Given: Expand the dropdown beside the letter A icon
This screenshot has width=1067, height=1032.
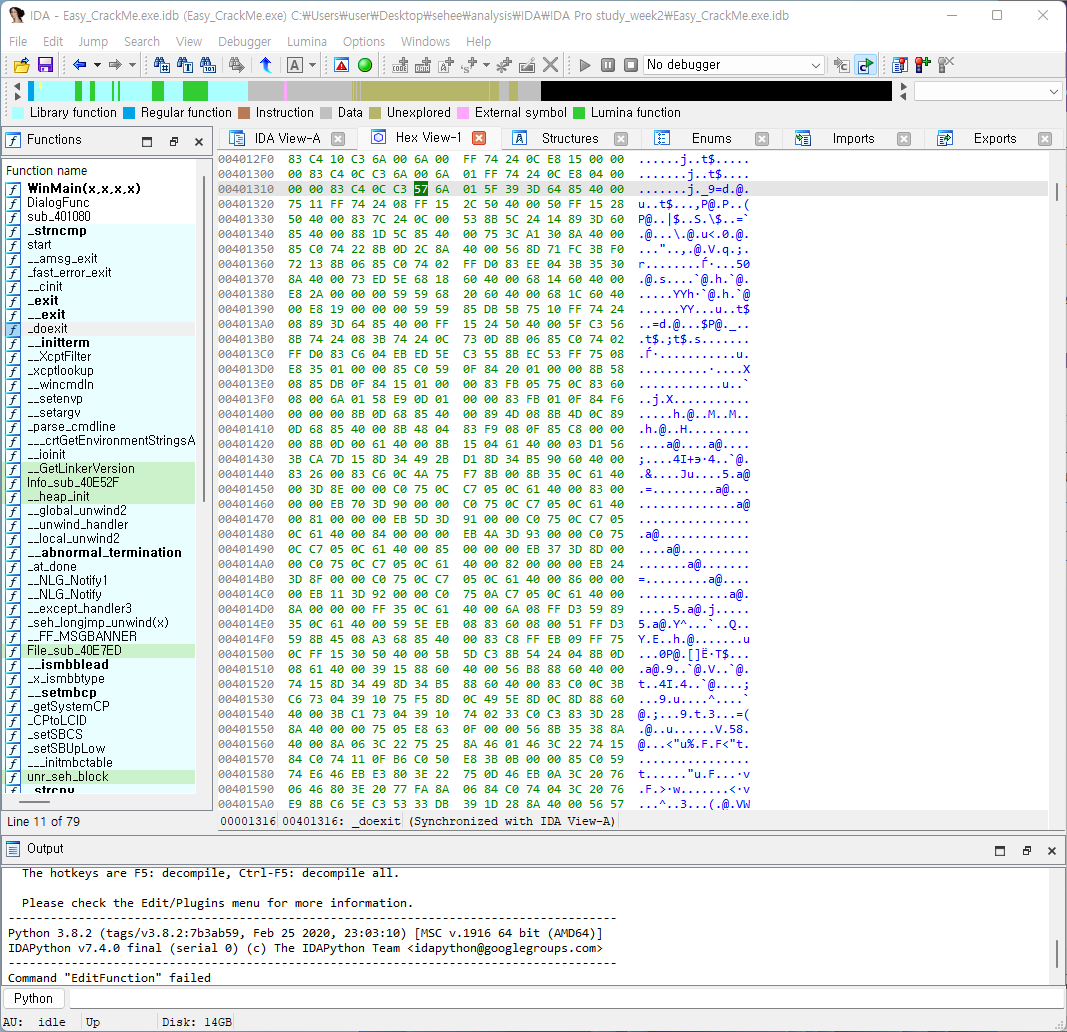Looking at the screenshot, I should coord(312,65).
